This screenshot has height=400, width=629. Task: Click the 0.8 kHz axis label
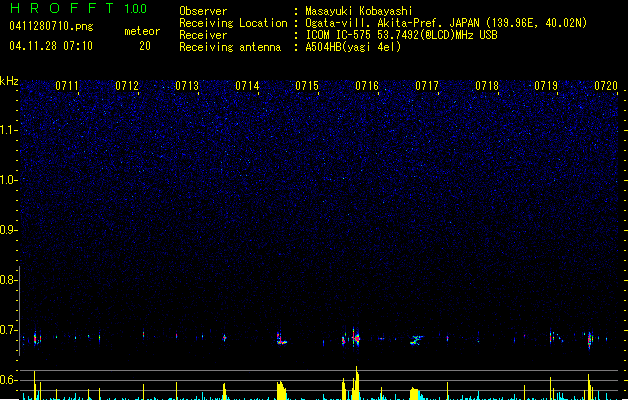8,280
